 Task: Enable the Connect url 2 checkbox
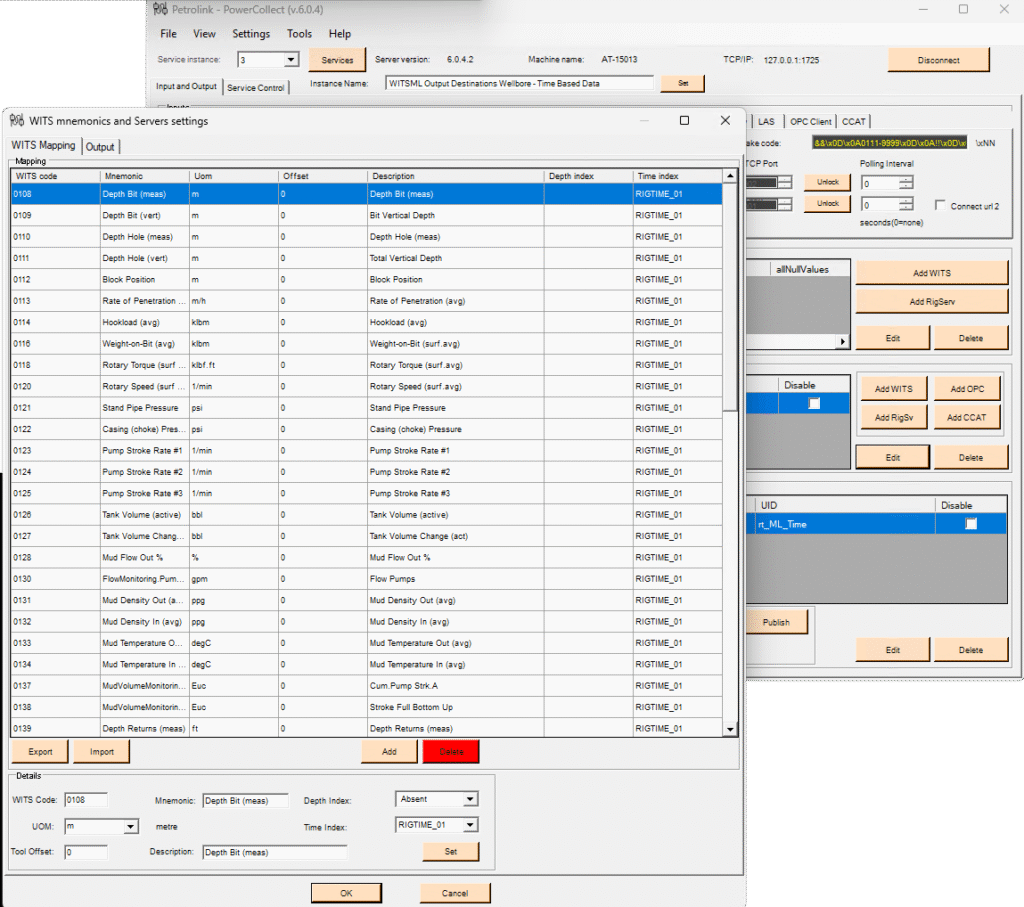940,205
